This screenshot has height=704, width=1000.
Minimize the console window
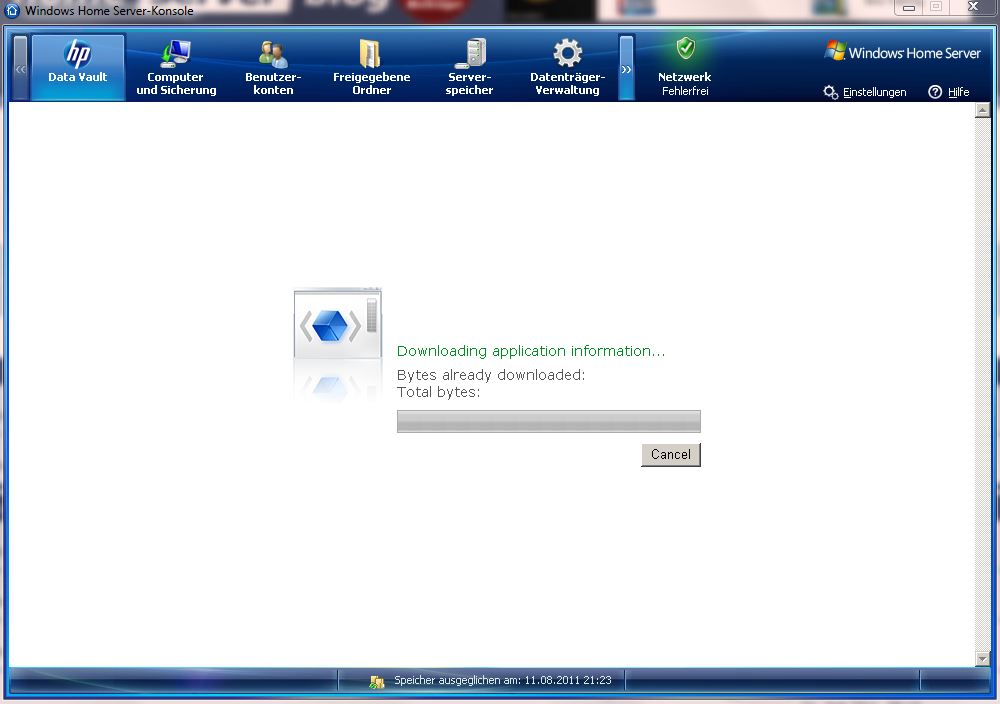tap(909, 8)
